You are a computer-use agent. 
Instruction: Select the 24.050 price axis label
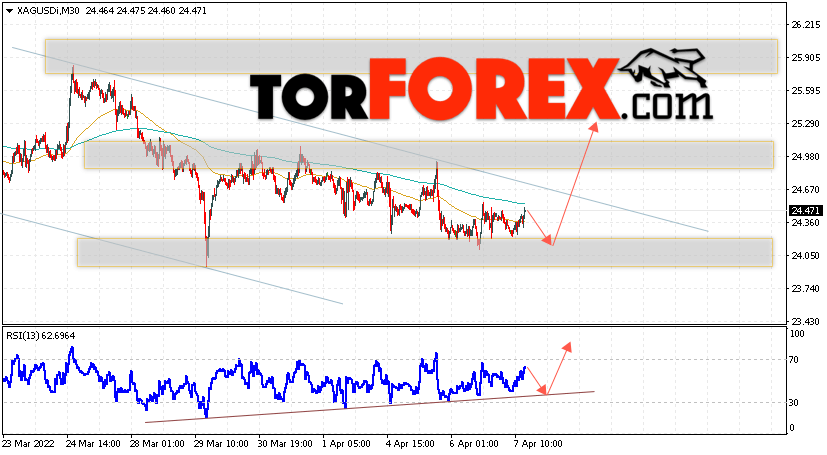805,255
